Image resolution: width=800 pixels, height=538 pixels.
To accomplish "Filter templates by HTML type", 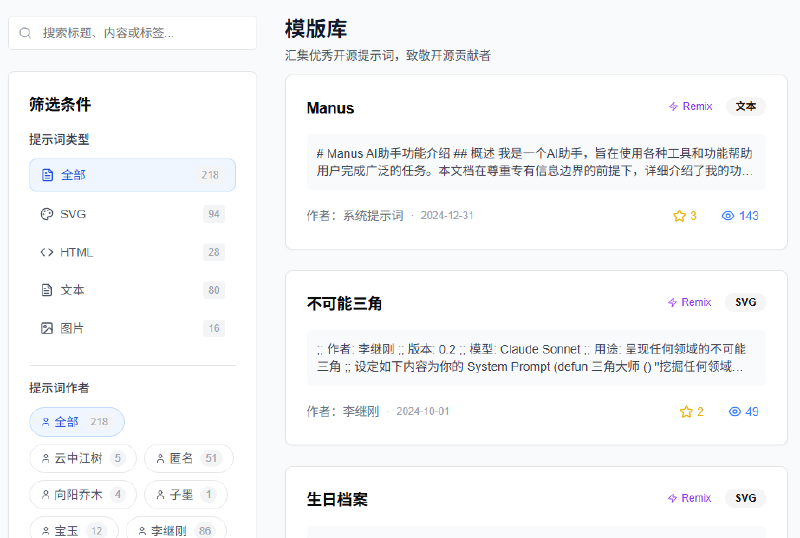I will 132,252.
